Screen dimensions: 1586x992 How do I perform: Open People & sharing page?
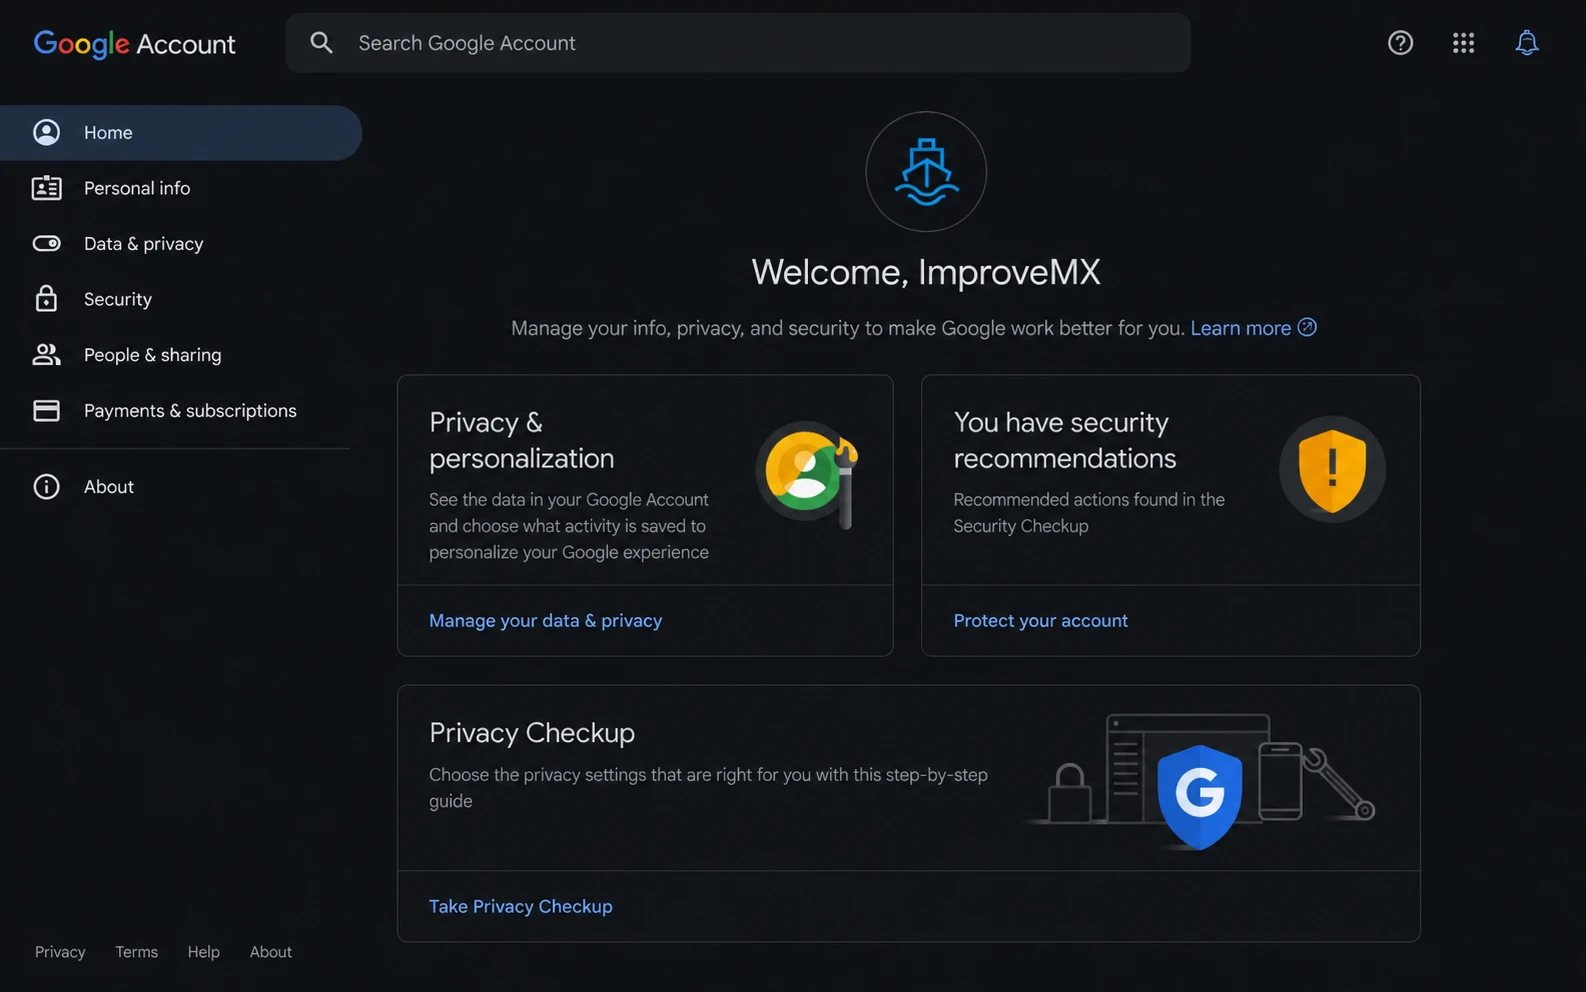(181, 355)
